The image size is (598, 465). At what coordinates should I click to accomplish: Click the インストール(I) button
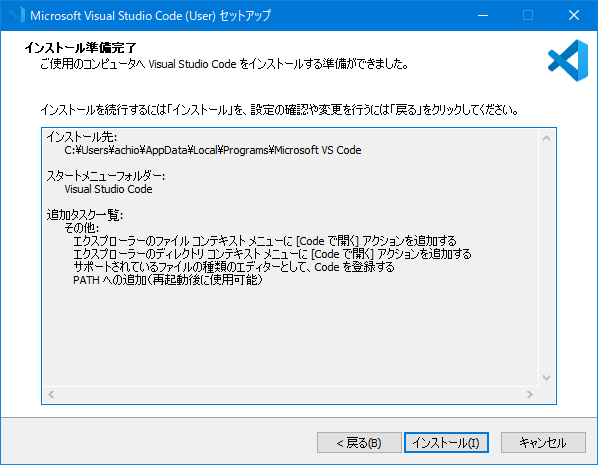(x=446, y=442)
